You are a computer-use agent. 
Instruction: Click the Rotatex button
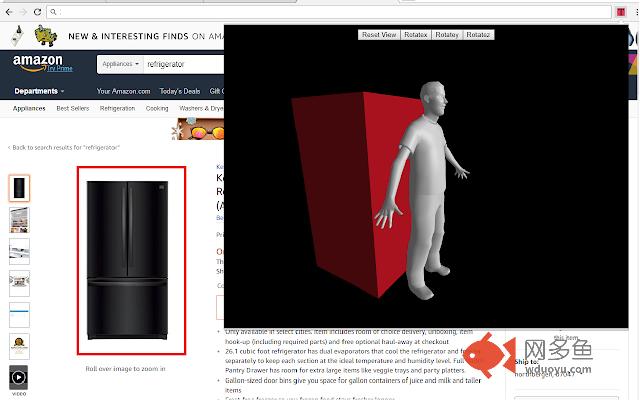[416, 35]
